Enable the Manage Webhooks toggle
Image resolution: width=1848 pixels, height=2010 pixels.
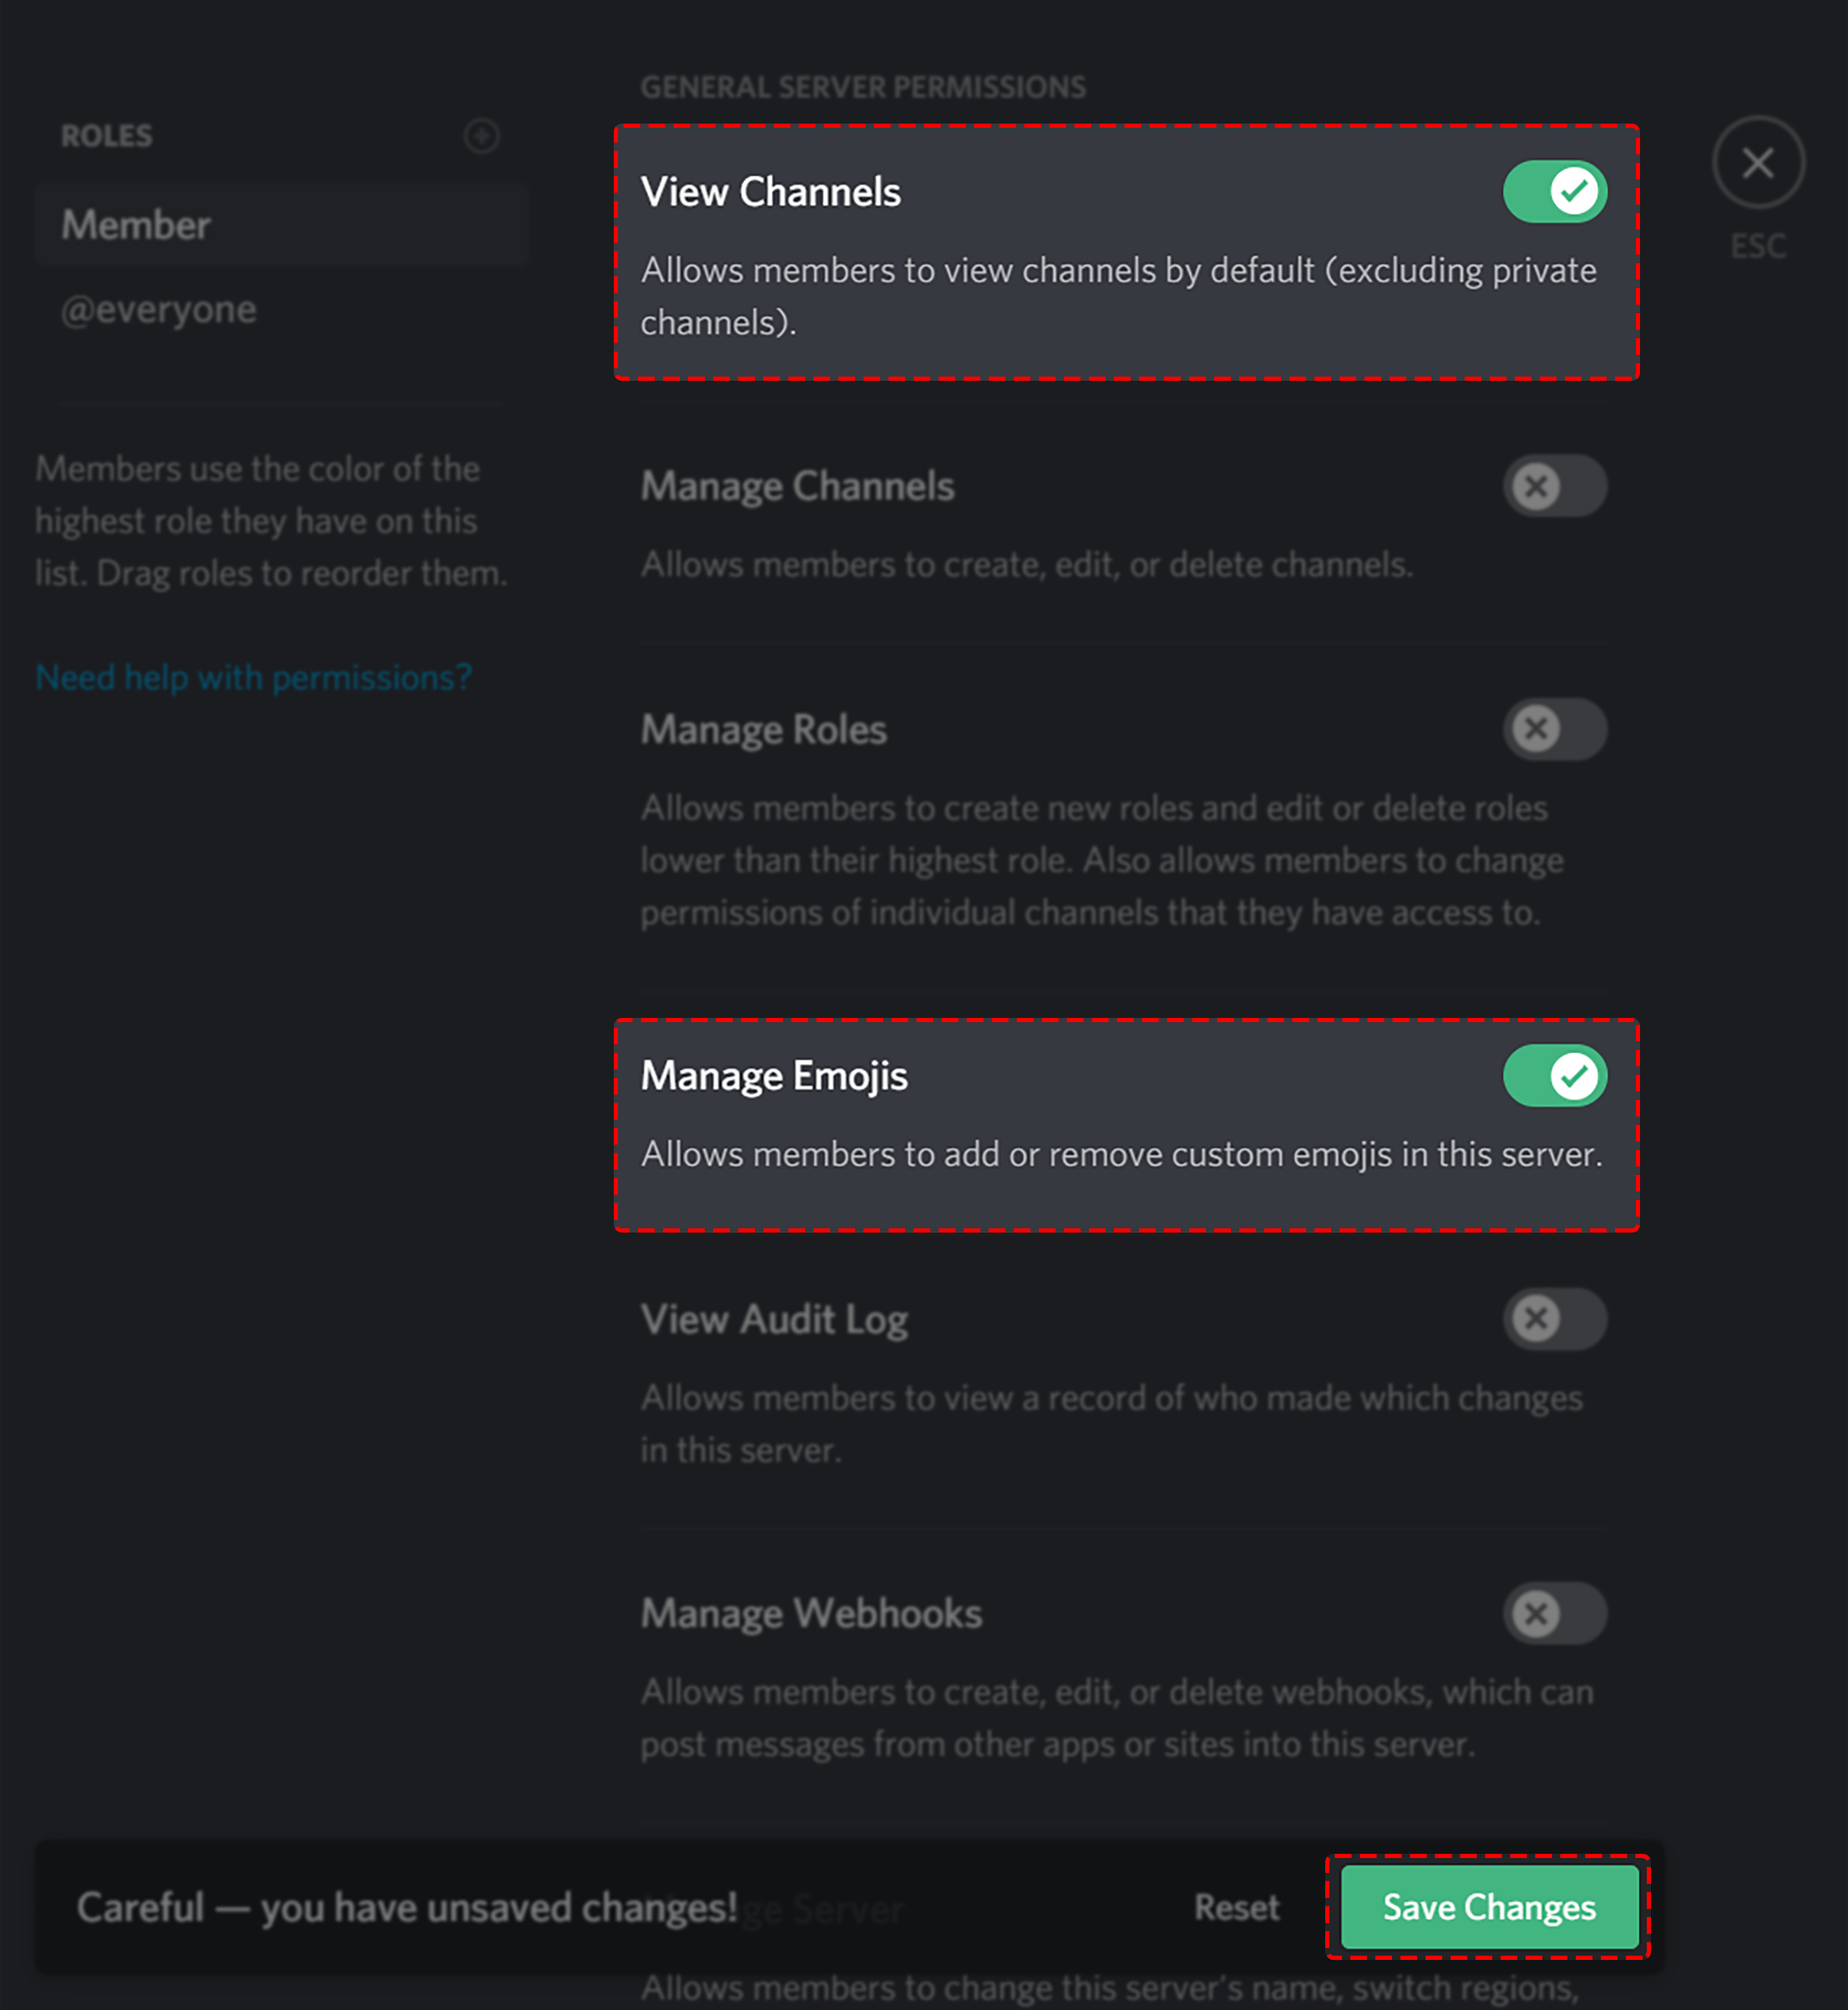[1554, 1613]
